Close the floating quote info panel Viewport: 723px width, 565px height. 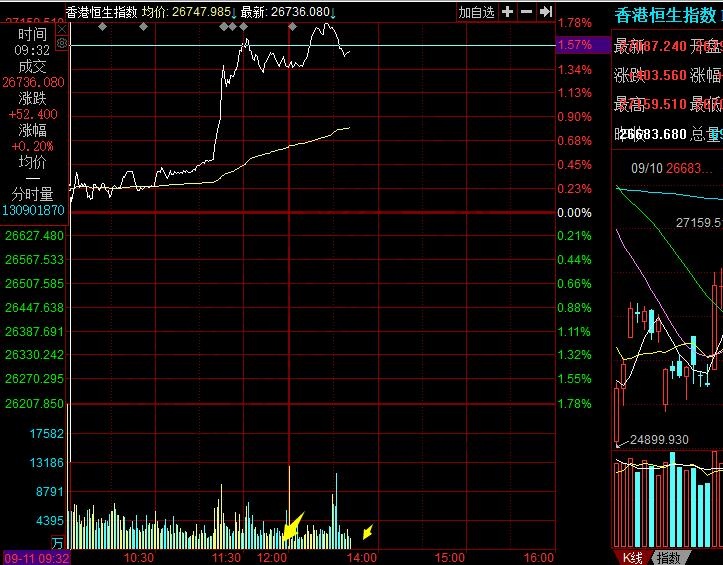tap(62, 30)
